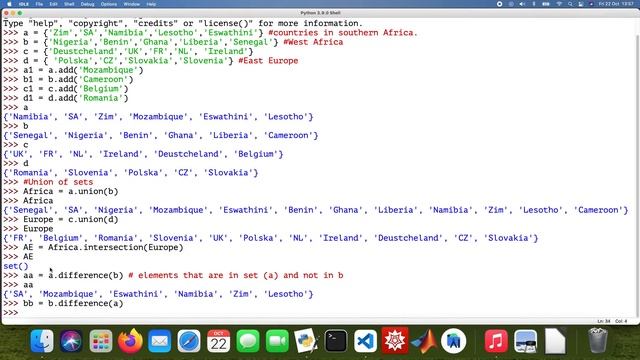Screen dimensions: 640x360
Task: Click the volume icon in the menu bar
Action: tap(522, 4)
